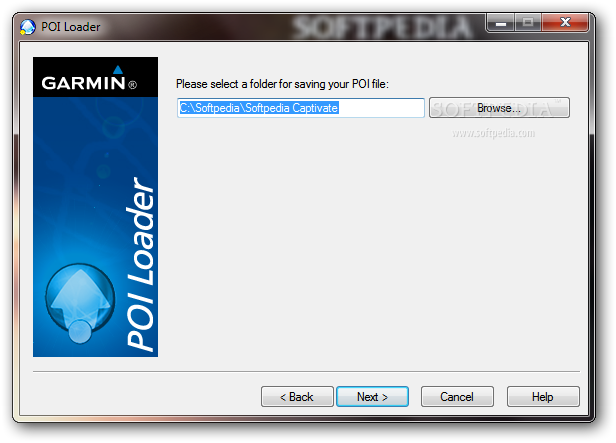Click the folder path input field
Screen dimensions: 616x443
(x=301, y=108)
